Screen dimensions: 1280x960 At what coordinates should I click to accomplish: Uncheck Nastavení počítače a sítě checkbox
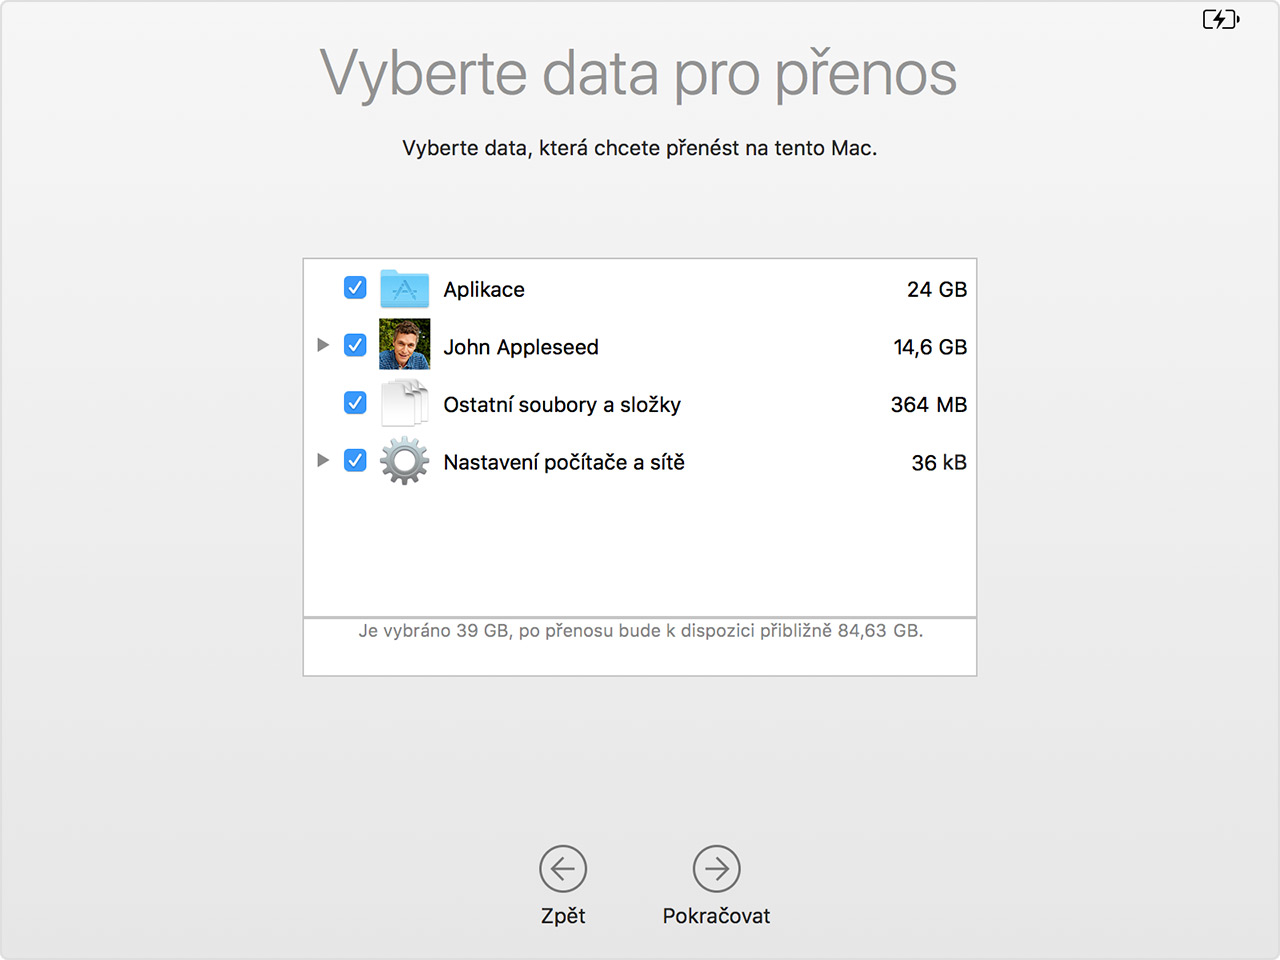[355, 460]
